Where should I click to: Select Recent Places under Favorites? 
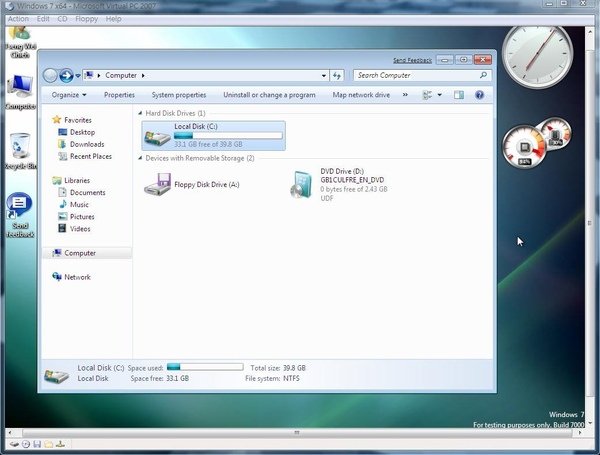tap(91, 156)
